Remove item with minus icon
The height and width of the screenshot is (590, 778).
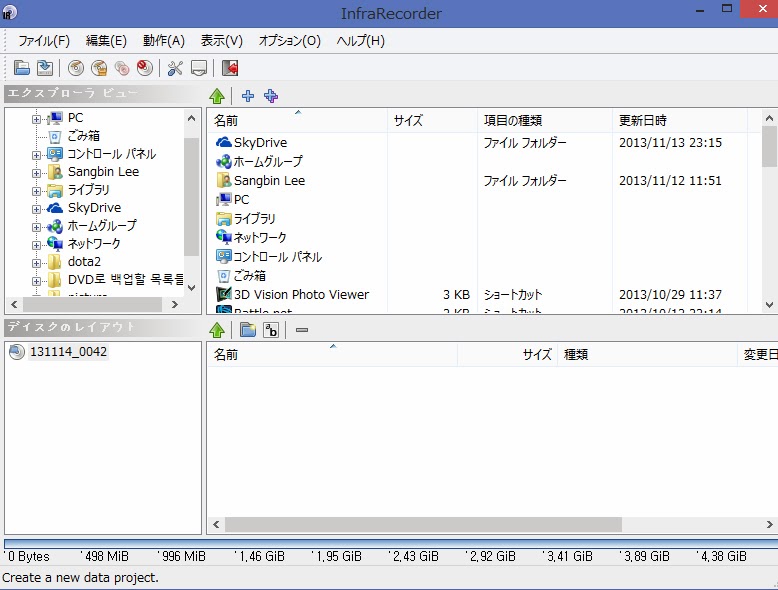tap(302, 330)
